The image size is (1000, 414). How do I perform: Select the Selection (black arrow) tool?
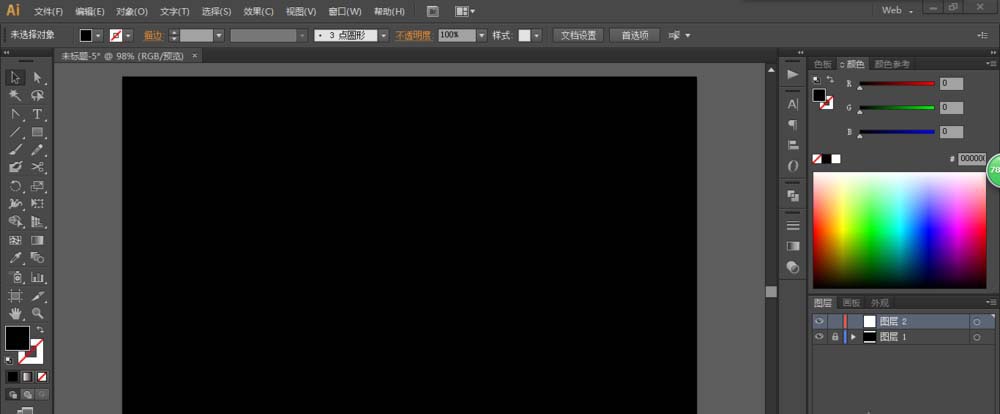click(x=15, y=78)
